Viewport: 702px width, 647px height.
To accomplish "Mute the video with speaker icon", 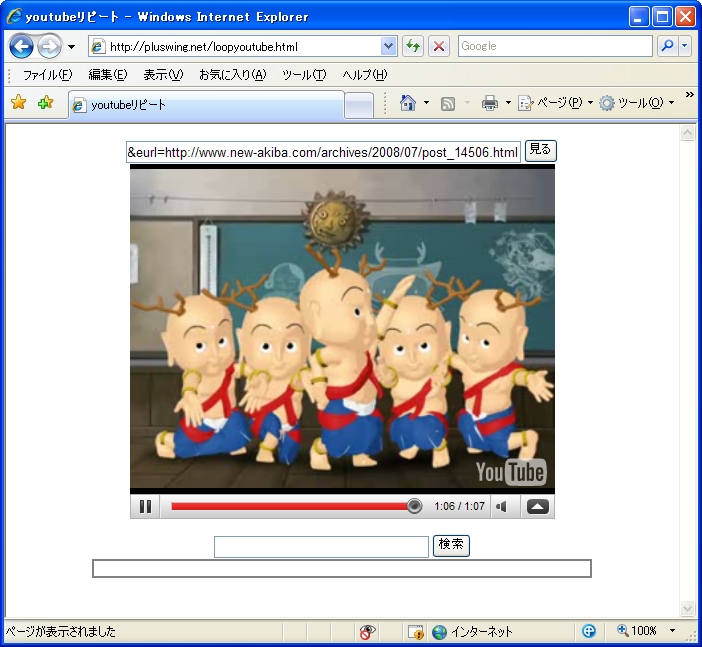I will click(x=502, y=506).
